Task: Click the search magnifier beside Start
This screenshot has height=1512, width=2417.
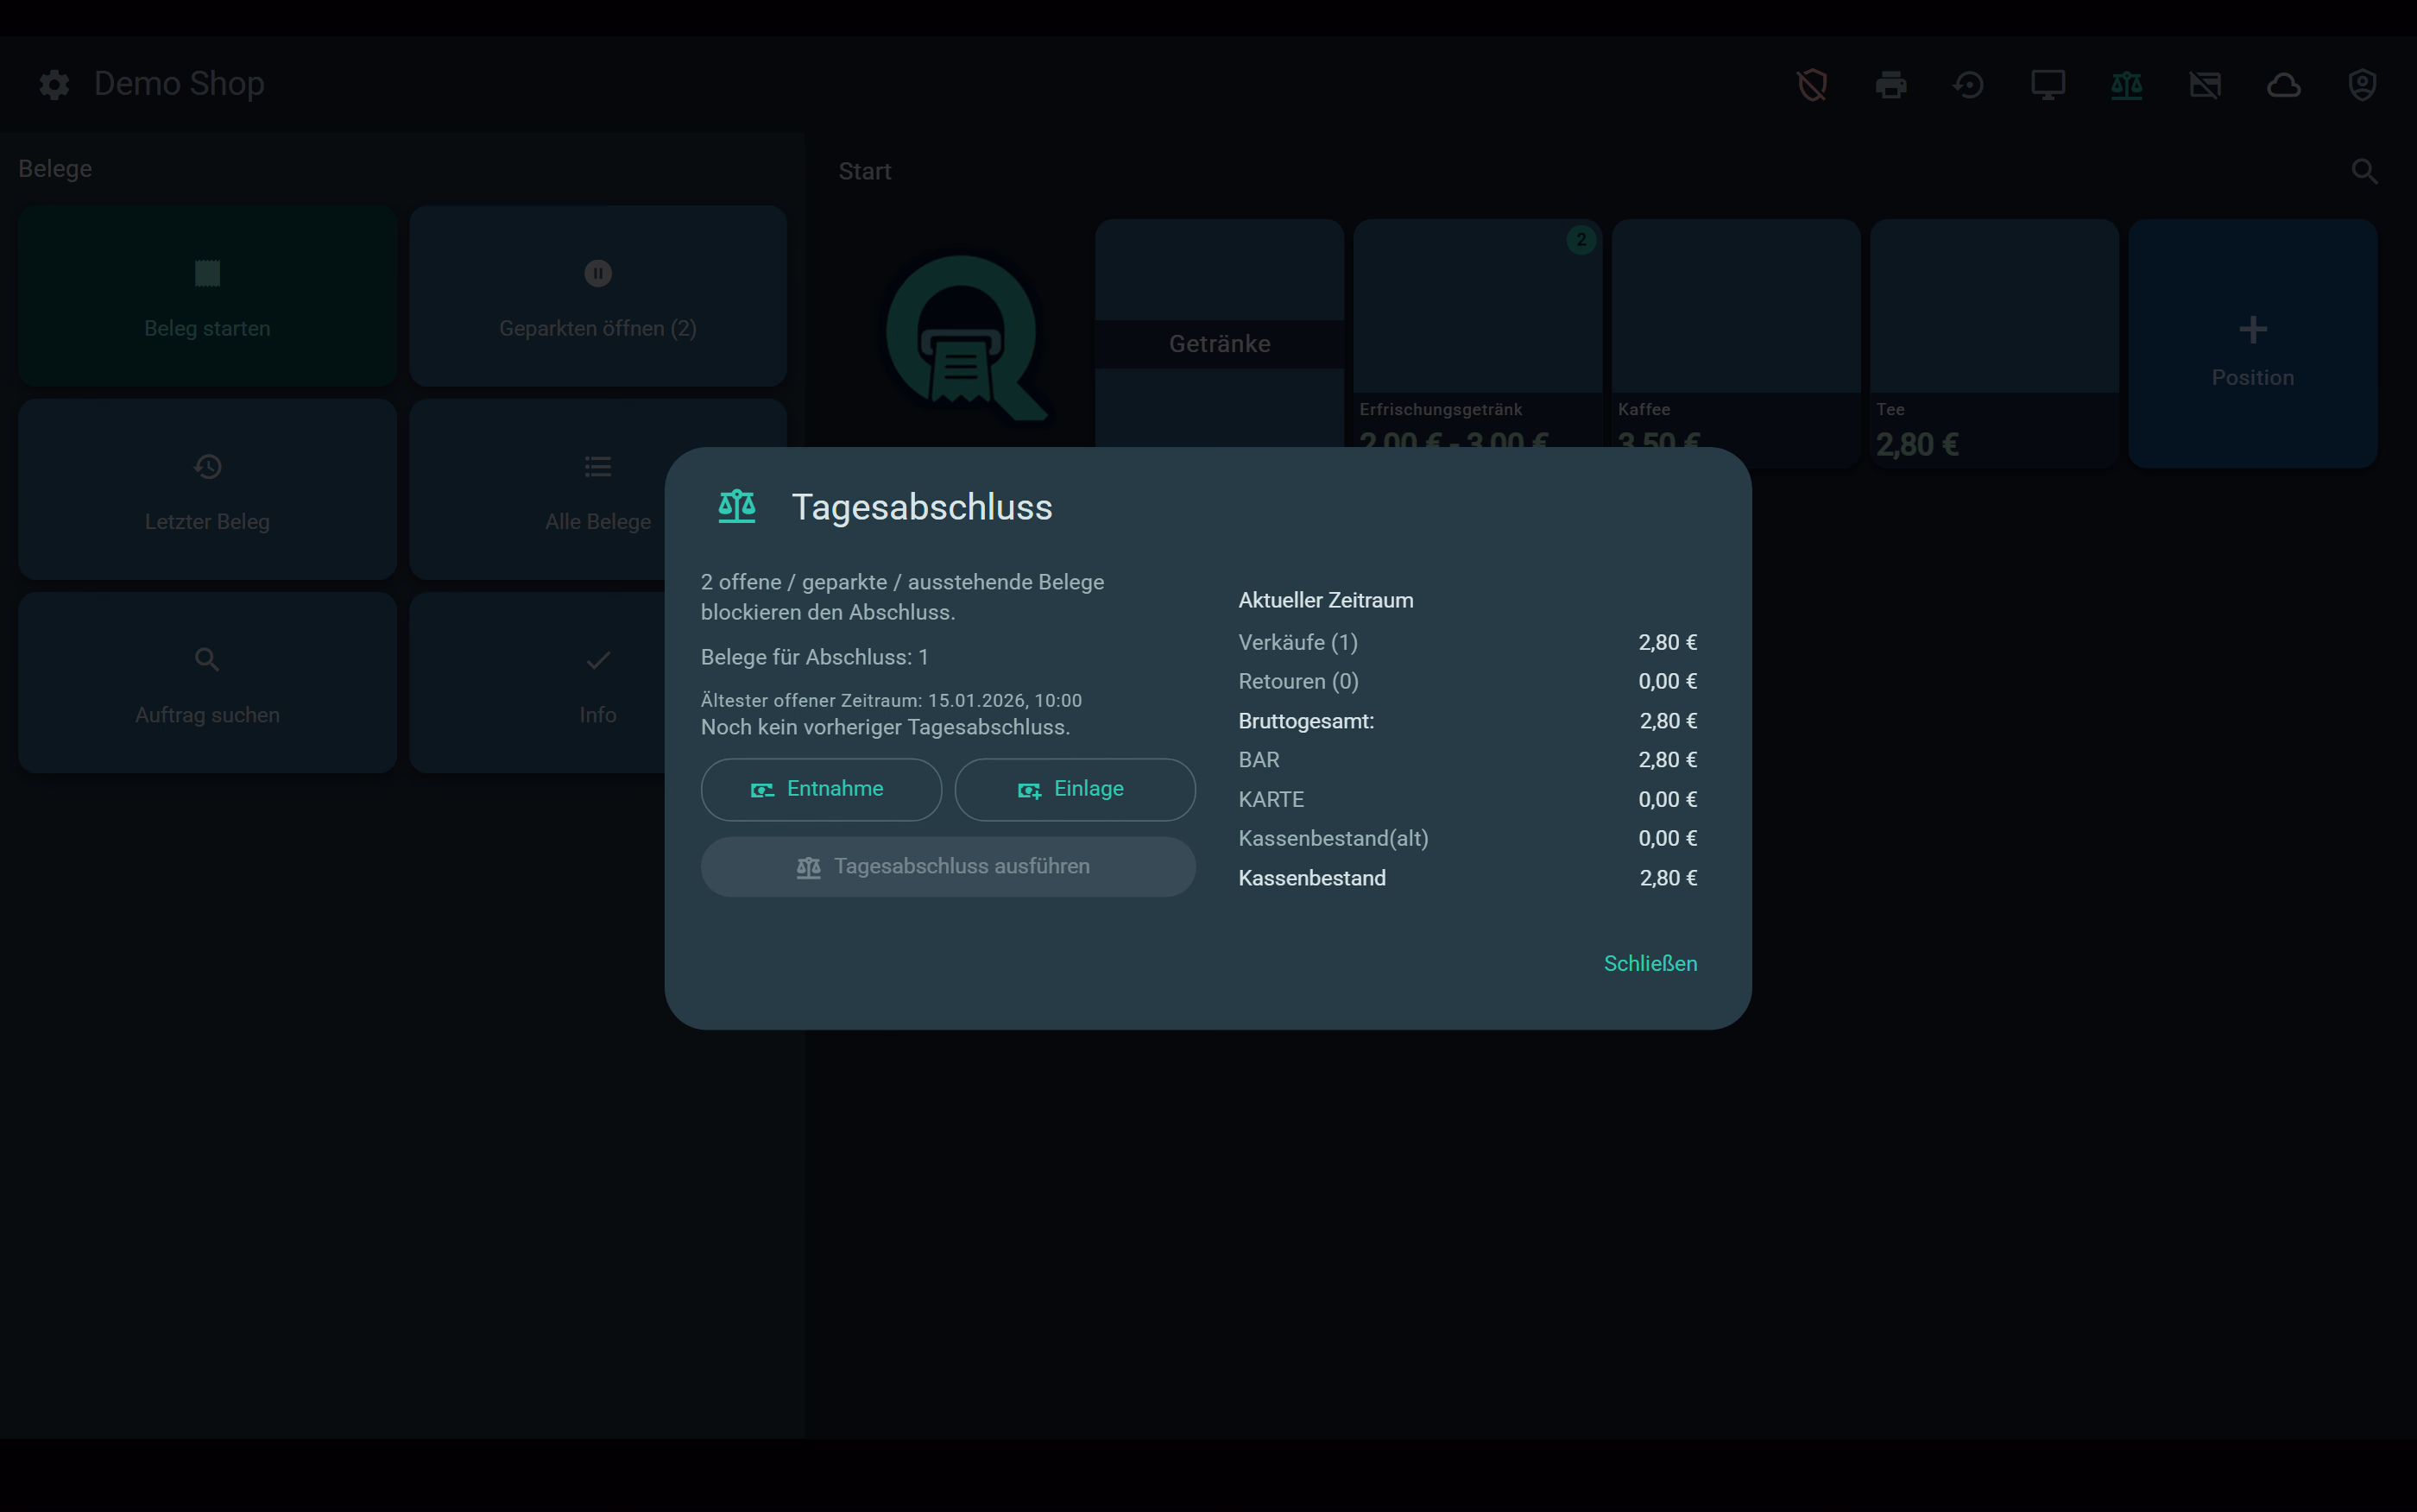Action: click(2364, 171)
